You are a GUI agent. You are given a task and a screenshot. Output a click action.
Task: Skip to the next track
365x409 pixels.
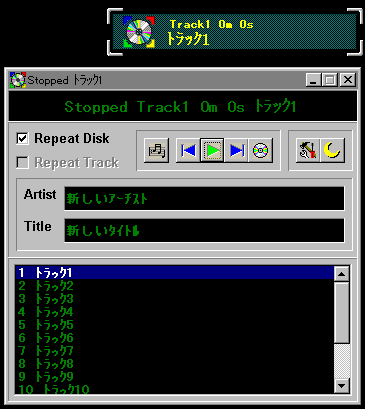click(236, 150)
